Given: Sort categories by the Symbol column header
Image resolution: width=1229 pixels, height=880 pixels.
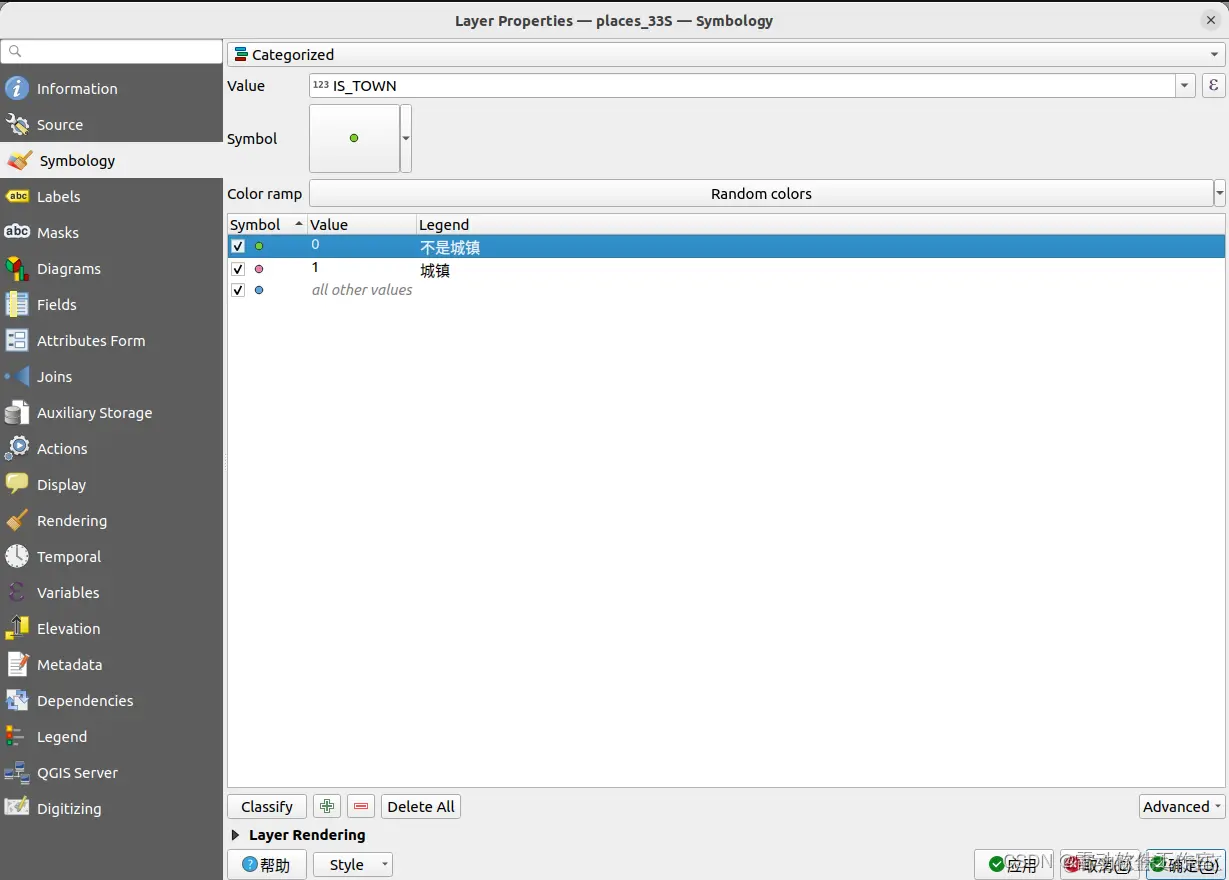Looking at the screenshot, I should (x=267, y=225).
